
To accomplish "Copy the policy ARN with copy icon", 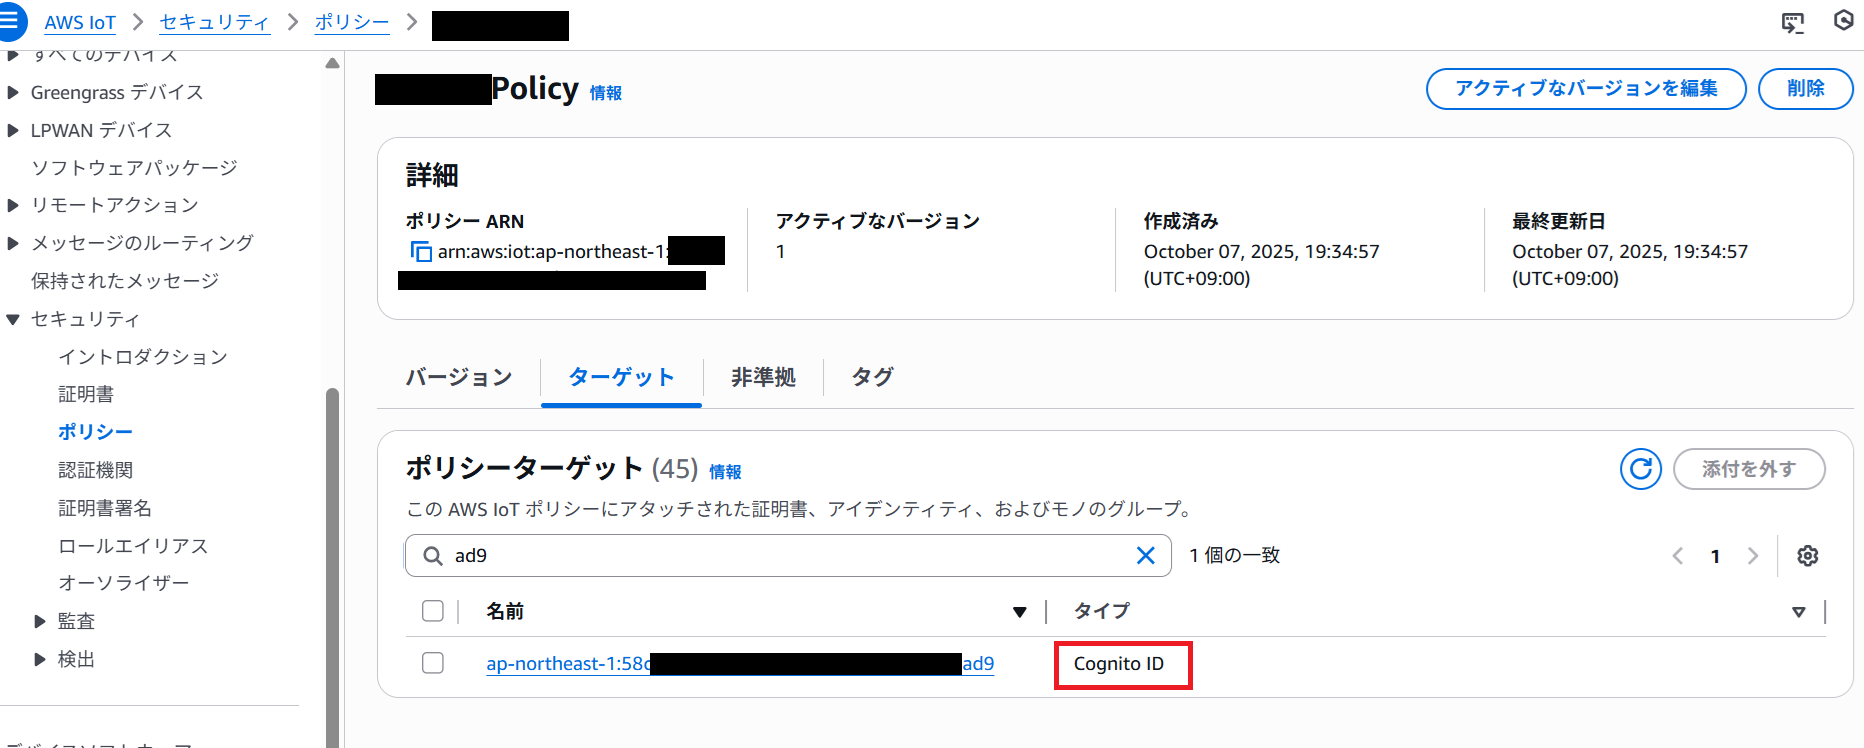I will point(421,251).
